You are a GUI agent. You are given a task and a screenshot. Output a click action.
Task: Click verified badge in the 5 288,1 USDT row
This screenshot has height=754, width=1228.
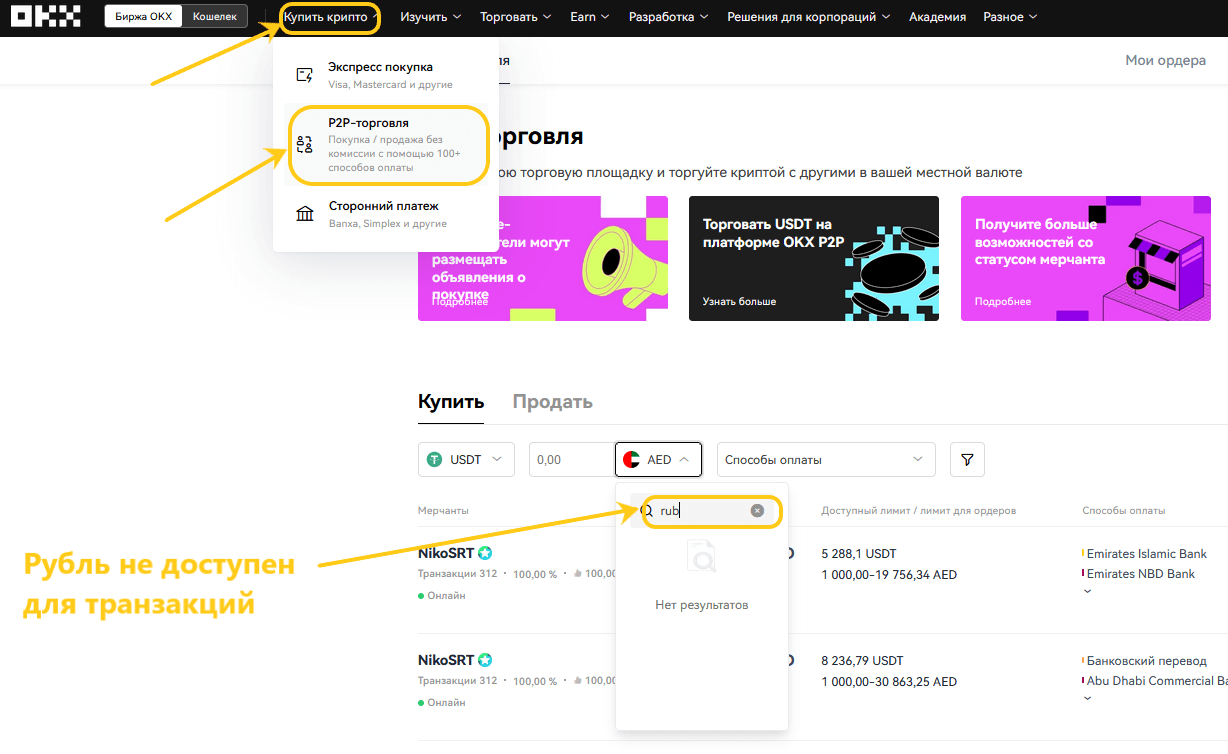click(x=485, y=553)
